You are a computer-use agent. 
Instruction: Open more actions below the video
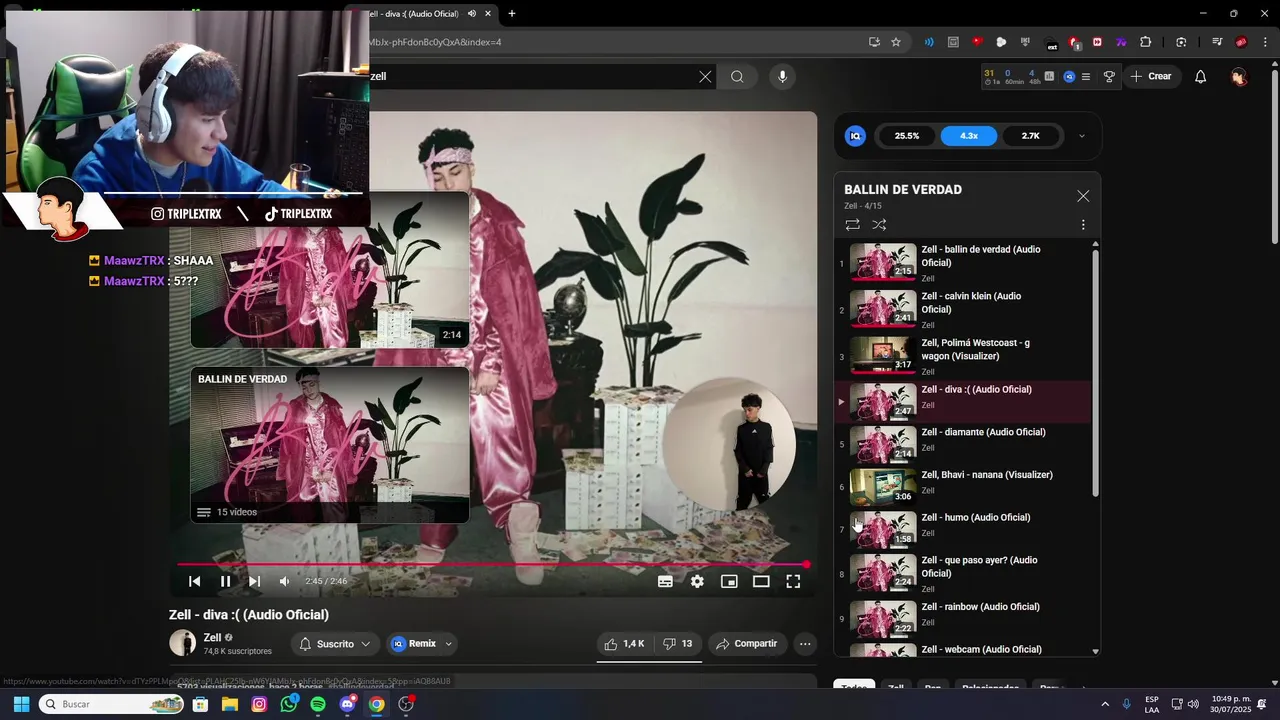805,644
